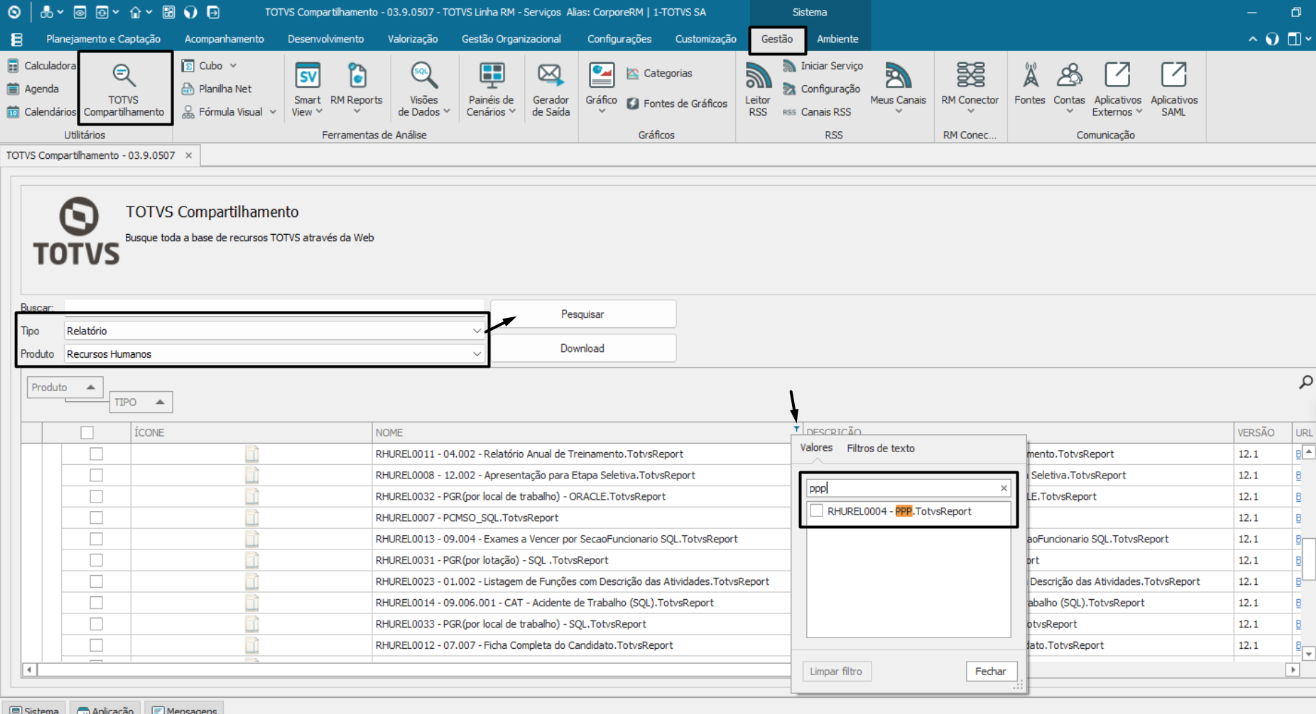Click the TOTVS logo in title bar

click(15, 12)
